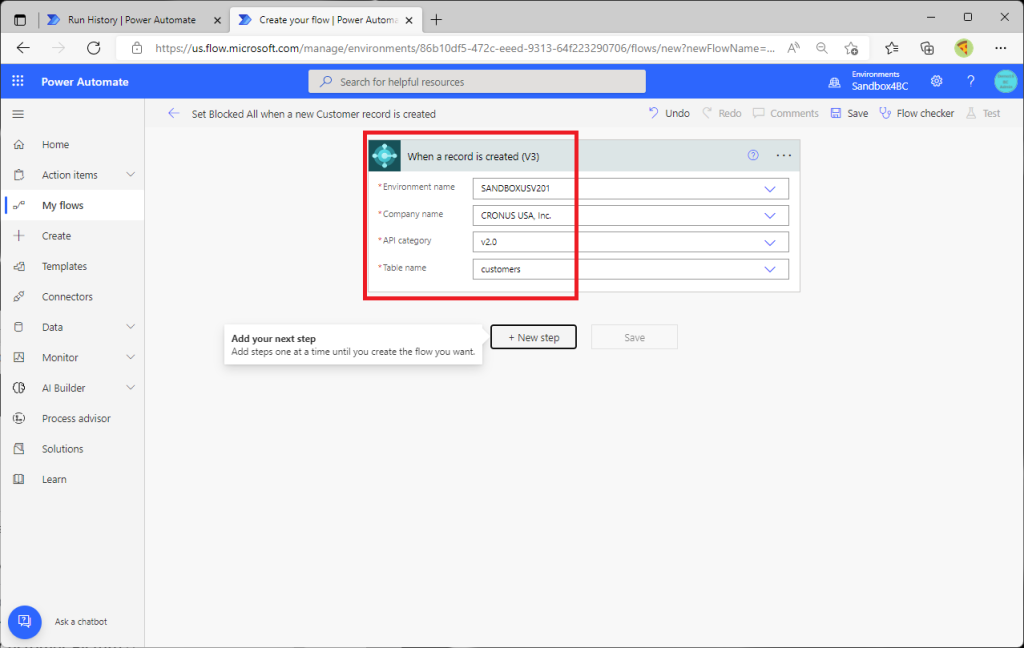The height and width of the screenshot is (648, 1024).
Task: Click the environments picker icon
Action: click(834, 82)
